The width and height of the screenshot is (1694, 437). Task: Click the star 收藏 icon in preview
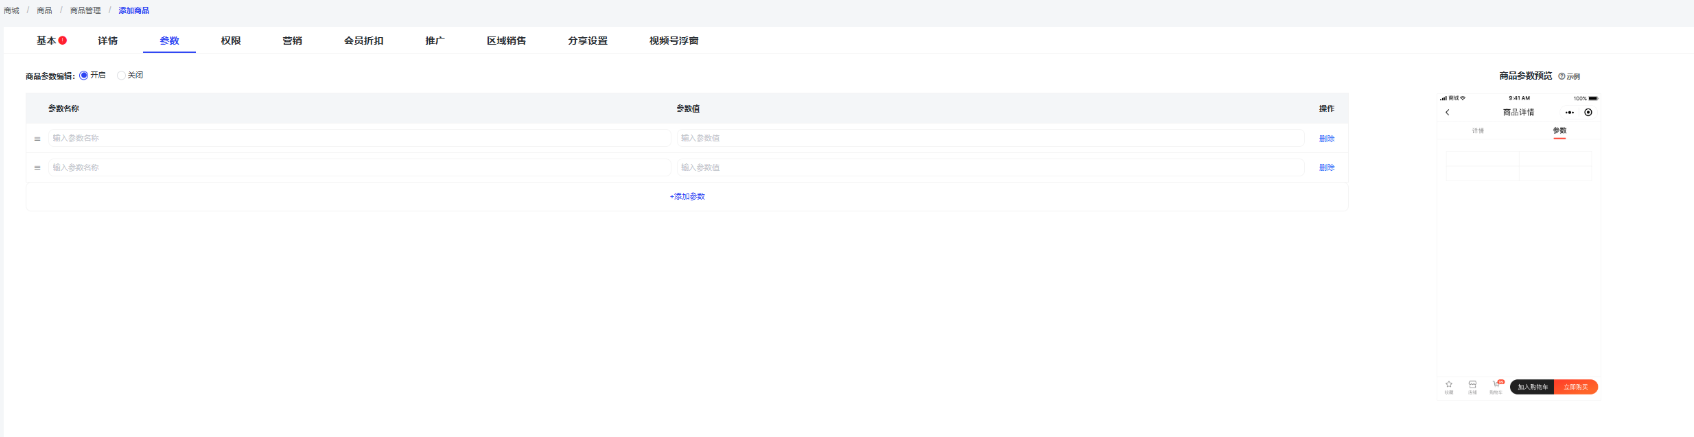1449,385
